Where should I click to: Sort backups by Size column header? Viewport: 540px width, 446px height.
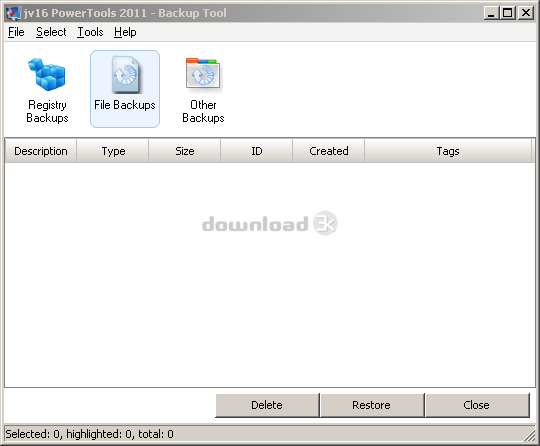[x=185, y=151]
